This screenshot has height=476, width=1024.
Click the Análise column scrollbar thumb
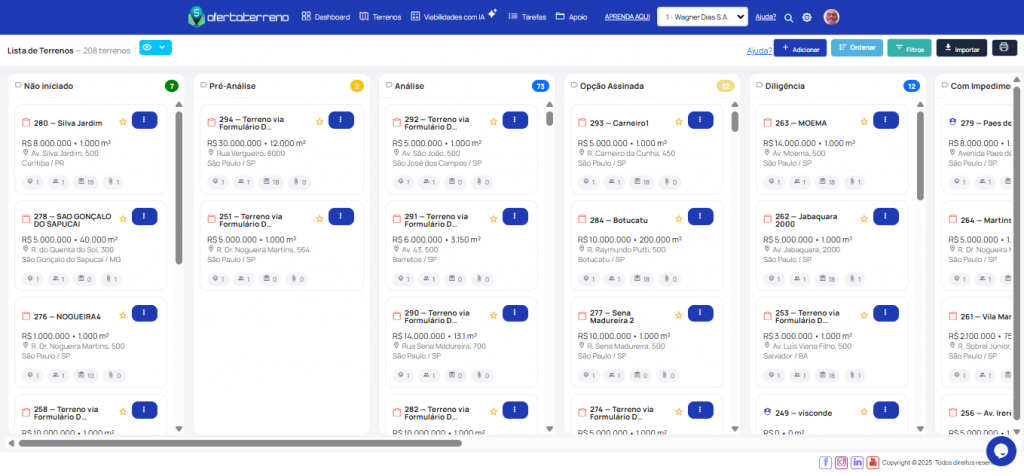[550, 118]
